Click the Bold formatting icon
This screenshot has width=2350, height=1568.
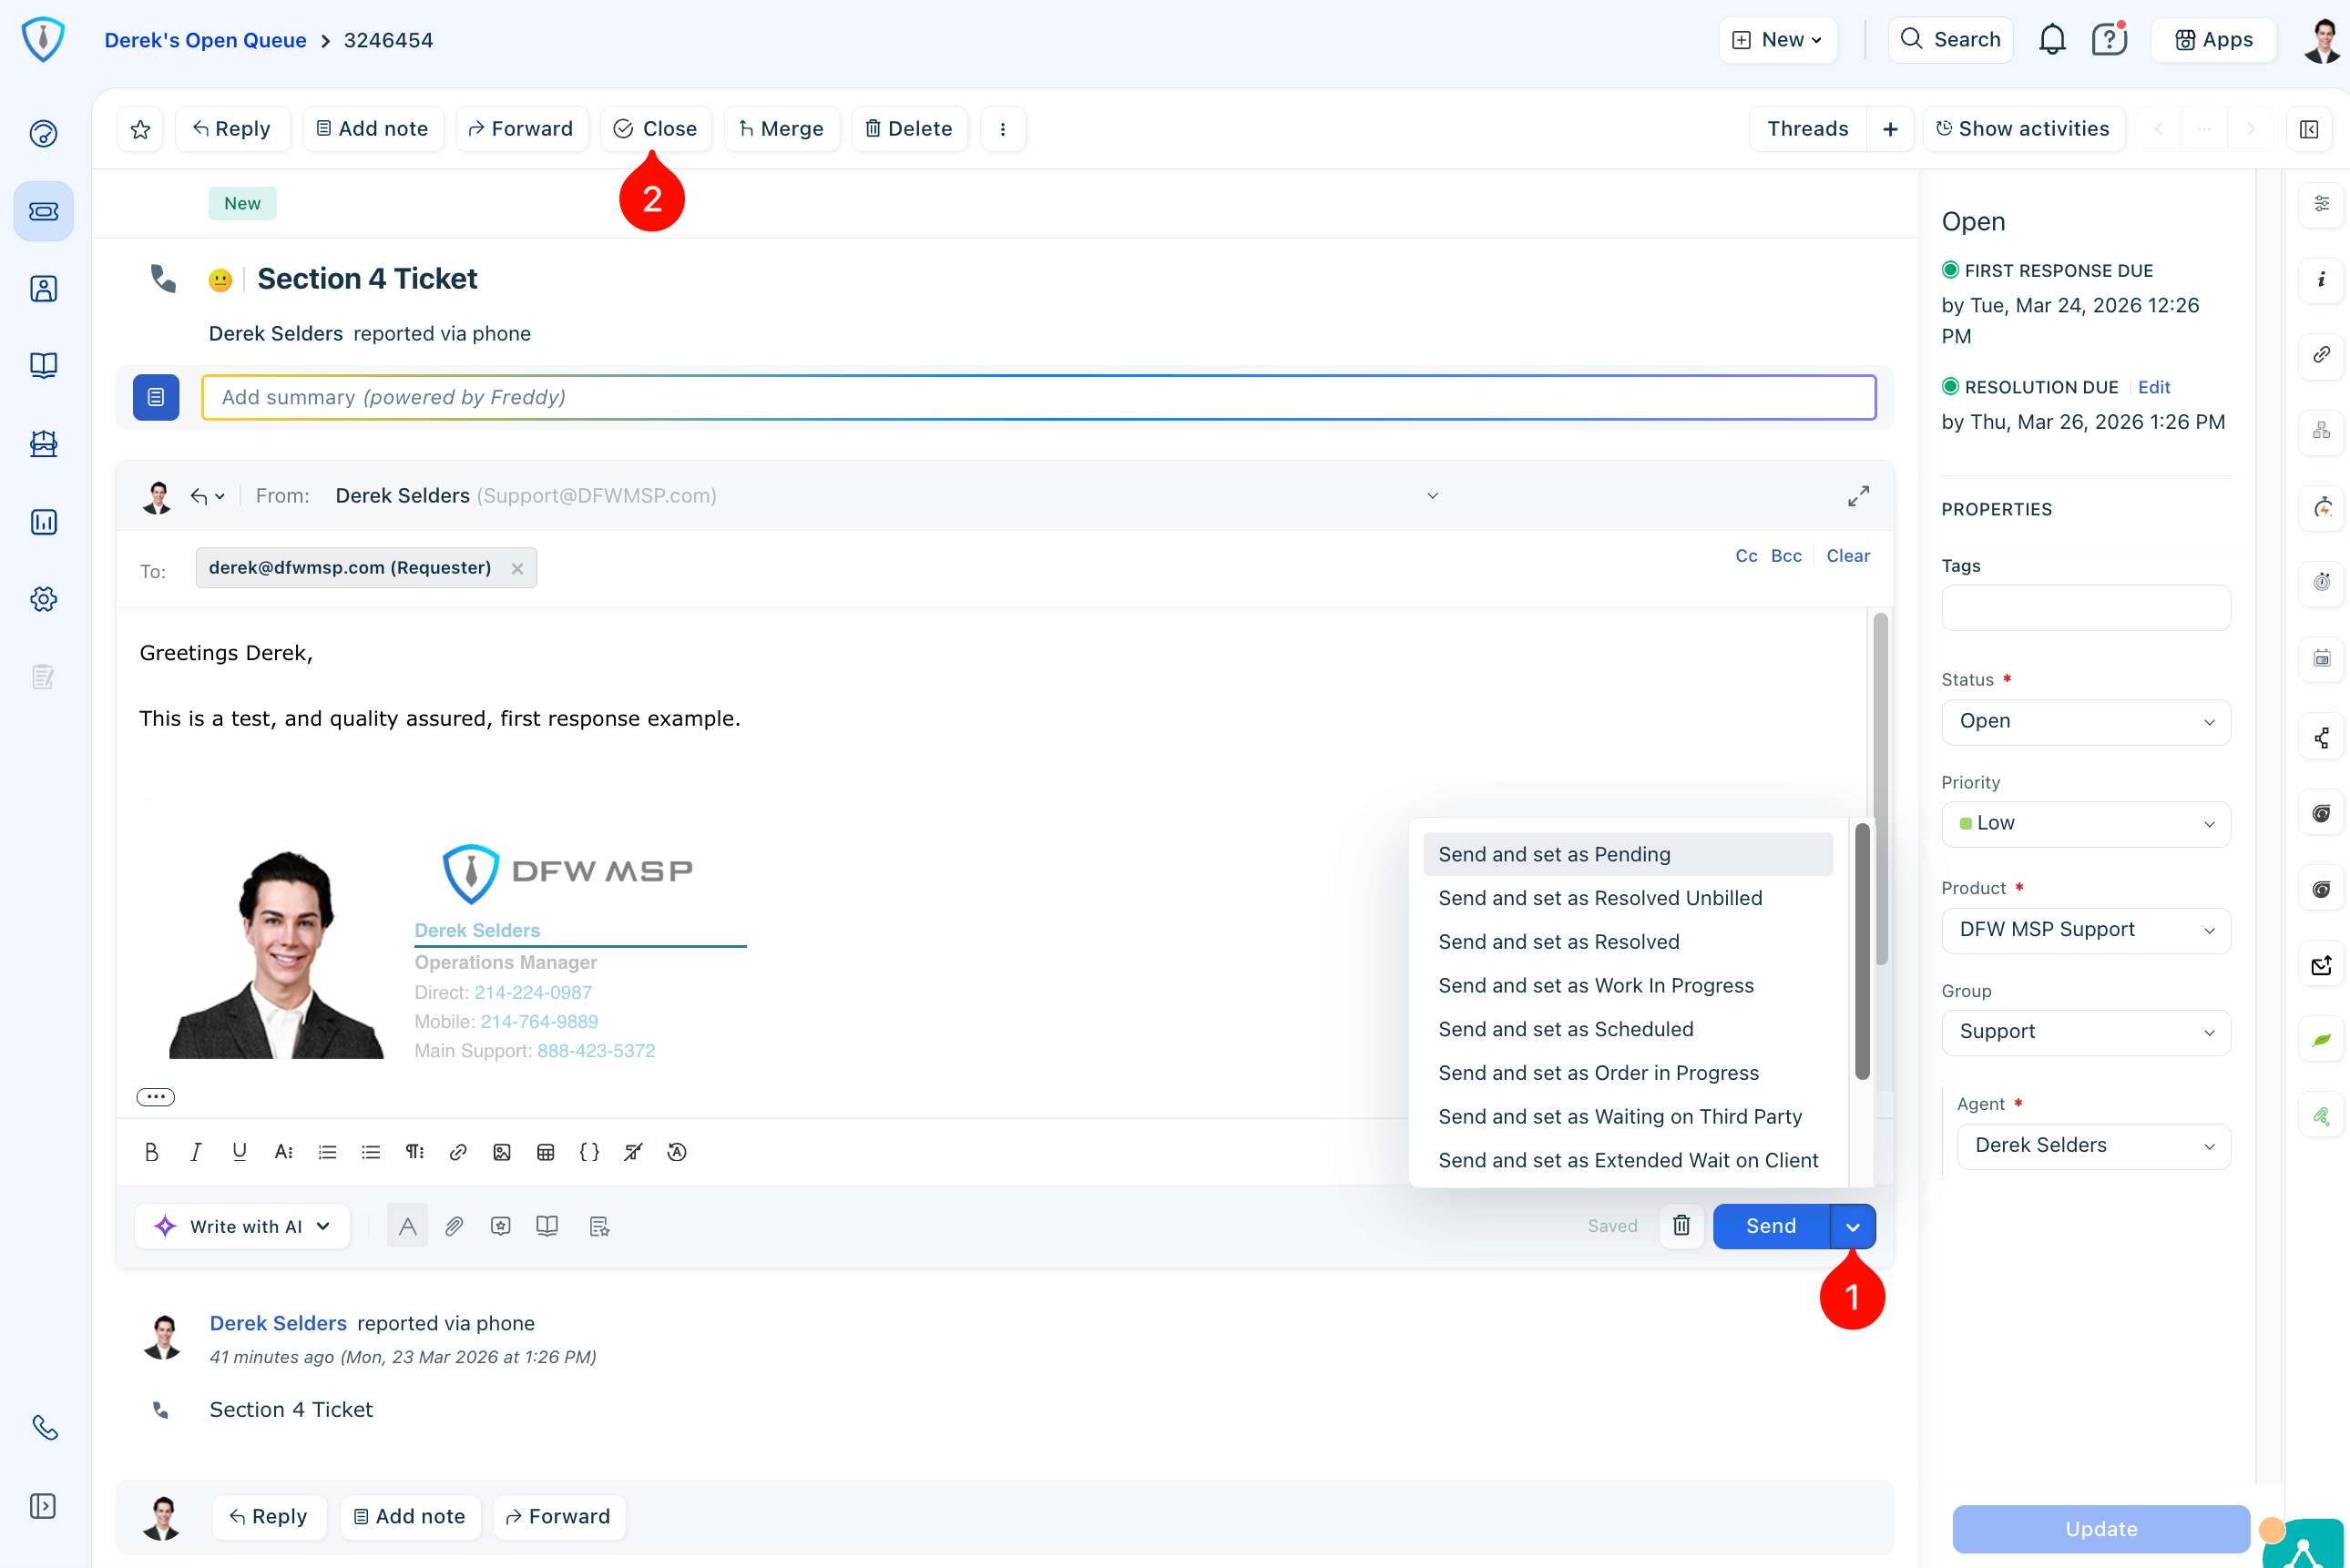coord(152,1152)
